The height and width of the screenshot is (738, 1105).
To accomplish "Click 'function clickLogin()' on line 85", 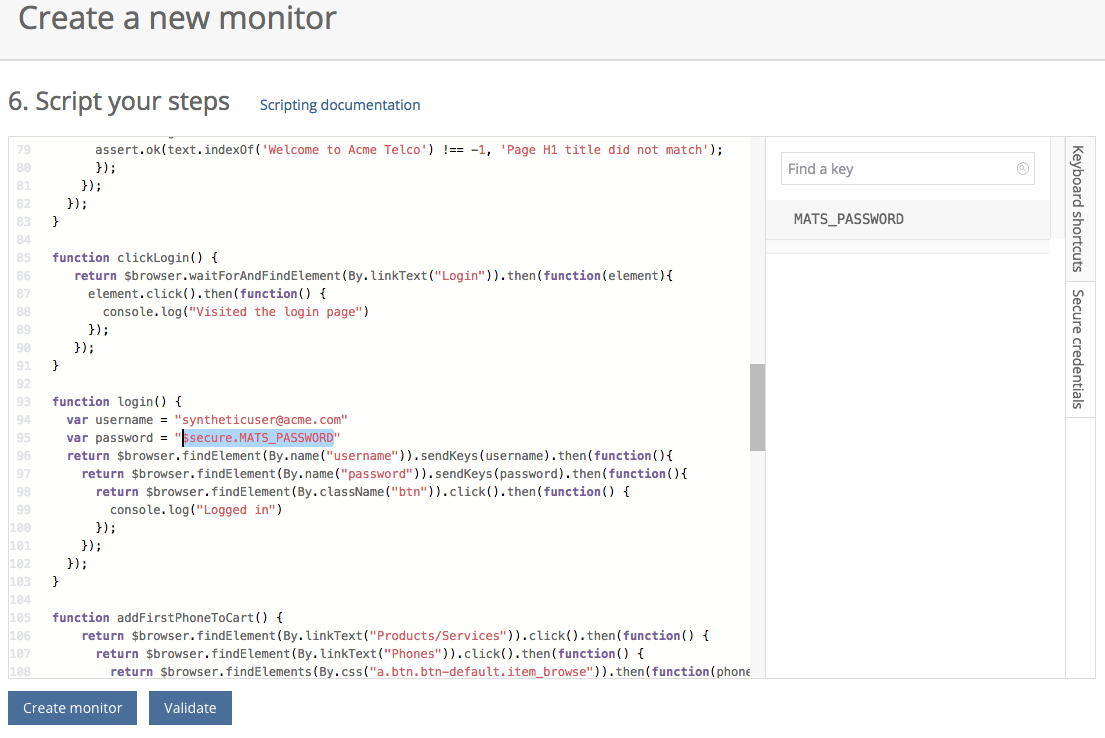I will (135, 258).
